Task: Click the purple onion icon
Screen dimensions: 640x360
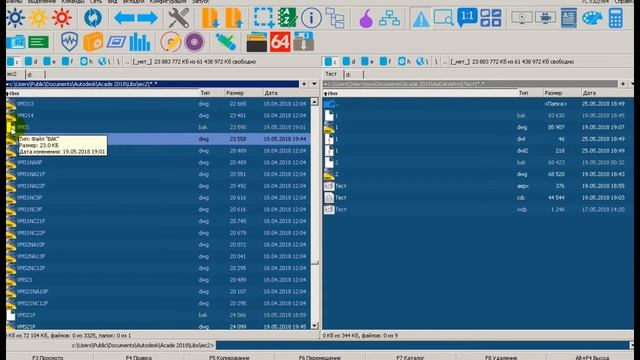Action: point(366,19)
